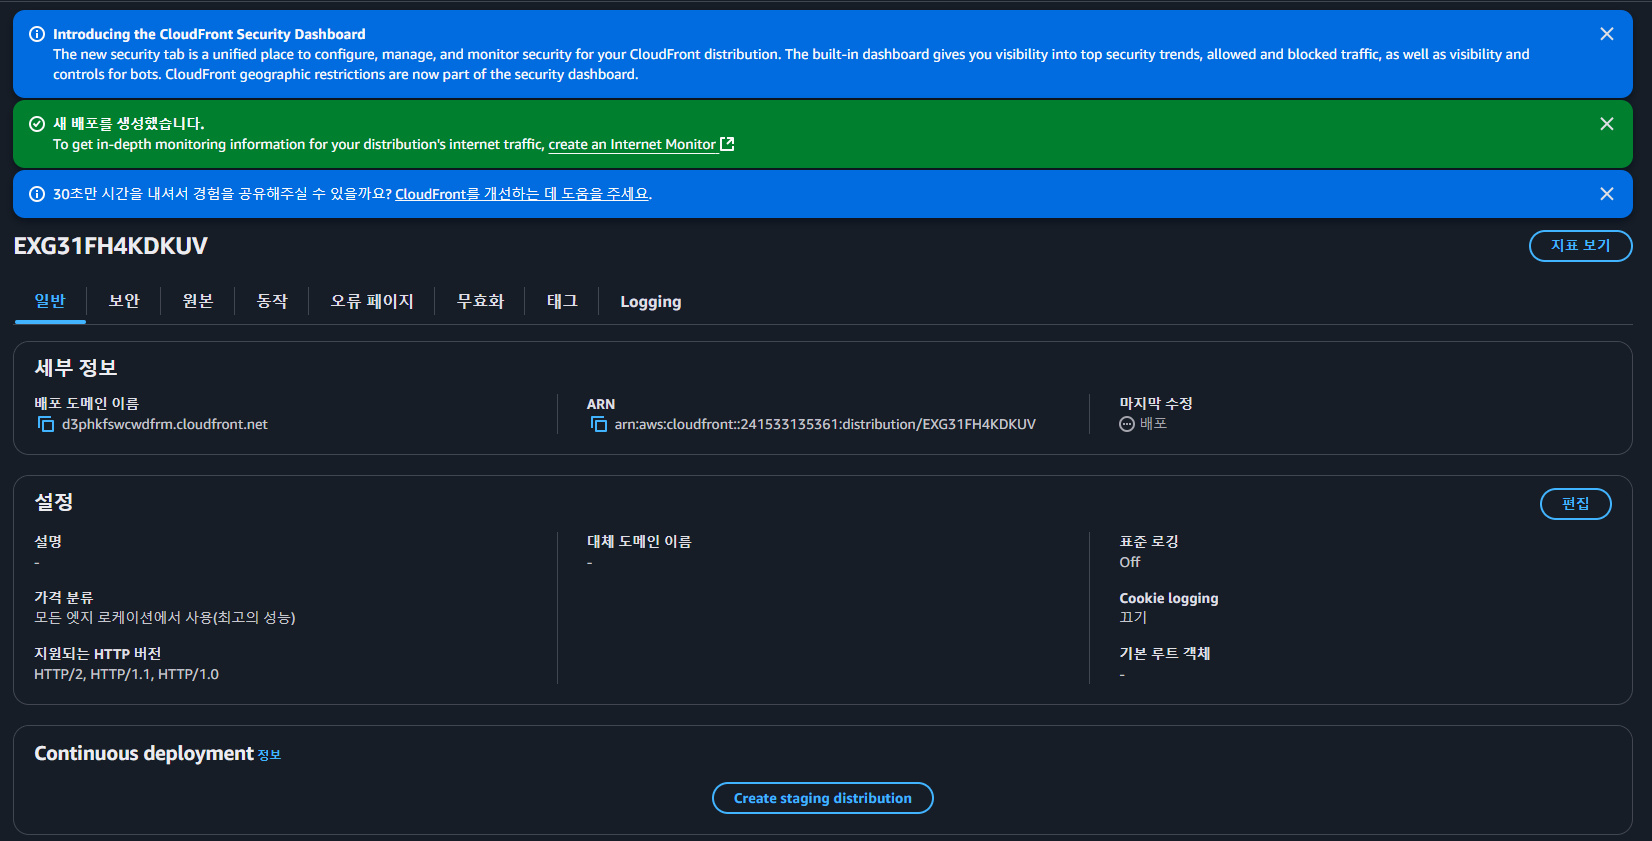Click the 지원되는 HTTP 버전 label
This screenshot has width=1652, height=841.
coord(98,653)
